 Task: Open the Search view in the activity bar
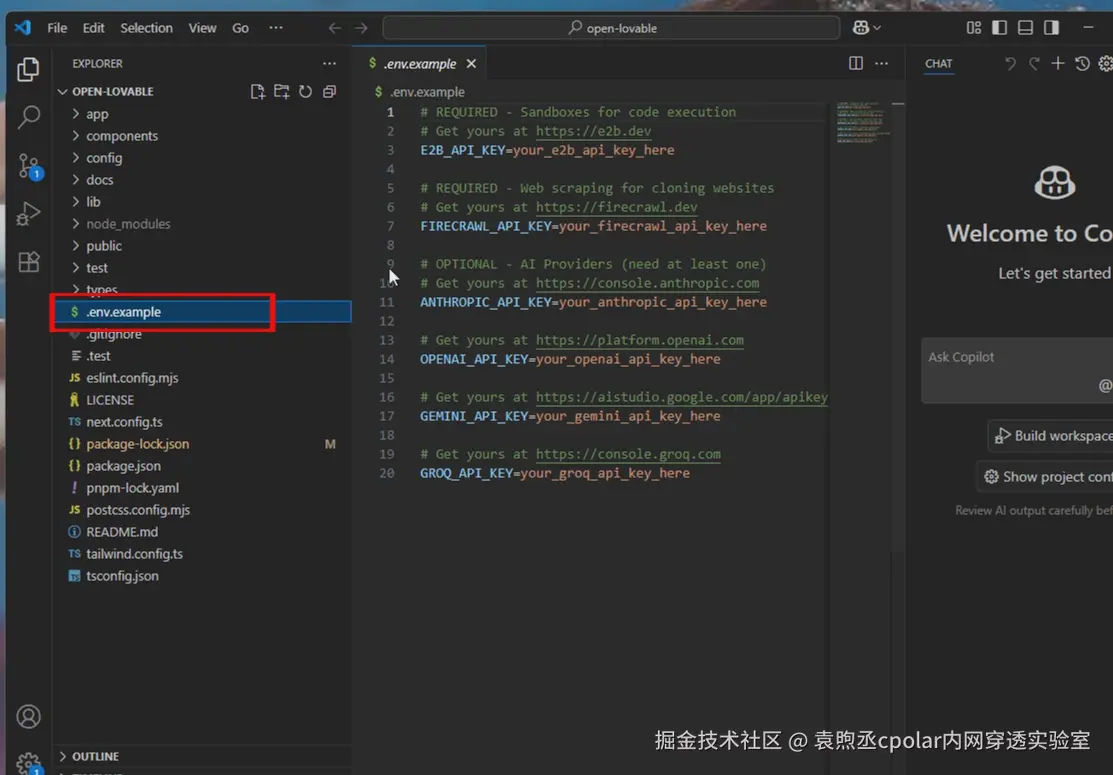[28, 116]
